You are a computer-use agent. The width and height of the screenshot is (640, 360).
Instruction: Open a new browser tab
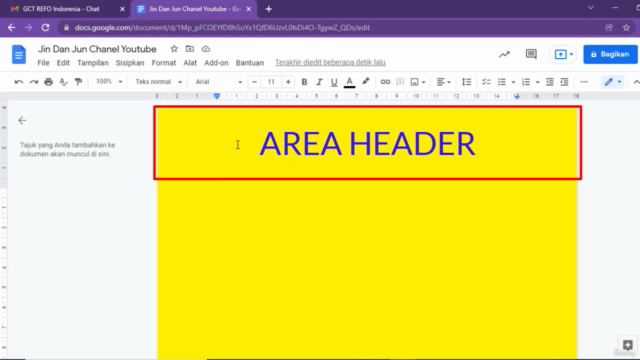coord(269,9)
